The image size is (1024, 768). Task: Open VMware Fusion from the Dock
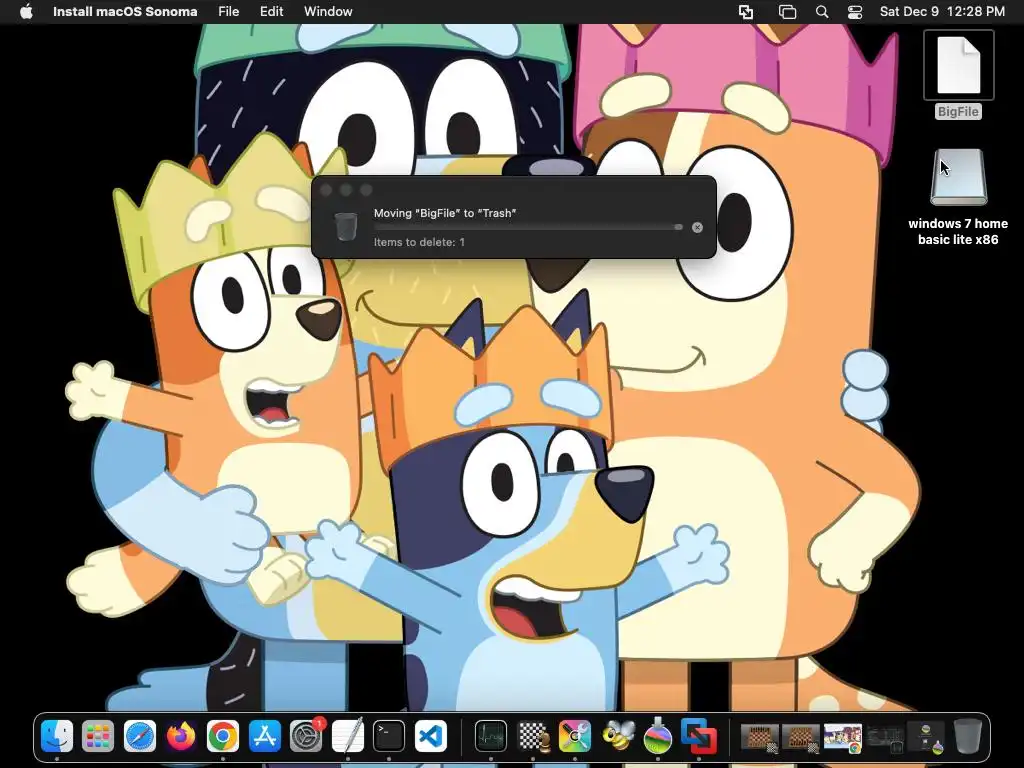coord(699,736)
